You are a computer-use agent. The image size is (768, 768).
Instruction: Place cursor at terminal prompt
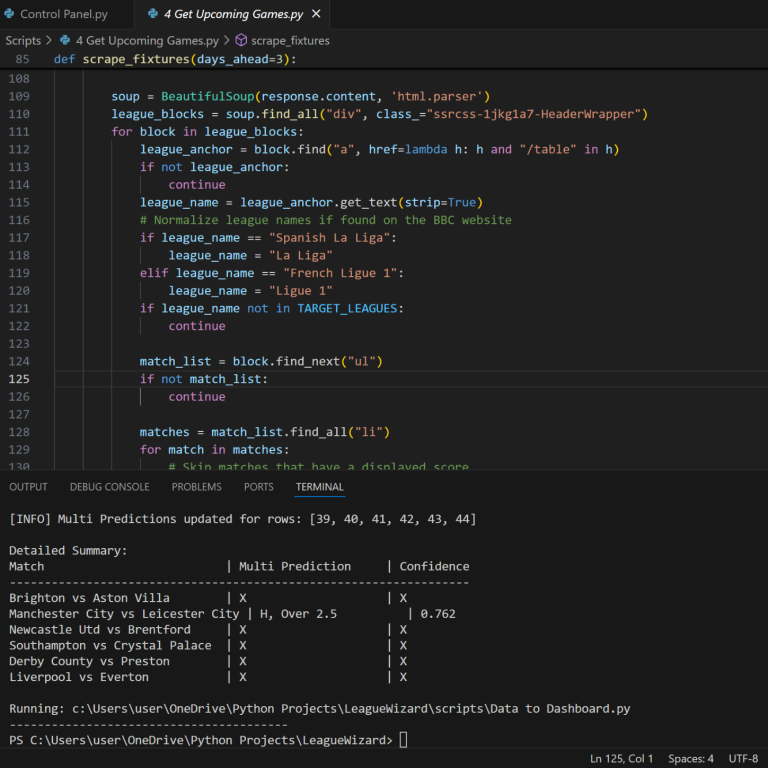point(403,740)
